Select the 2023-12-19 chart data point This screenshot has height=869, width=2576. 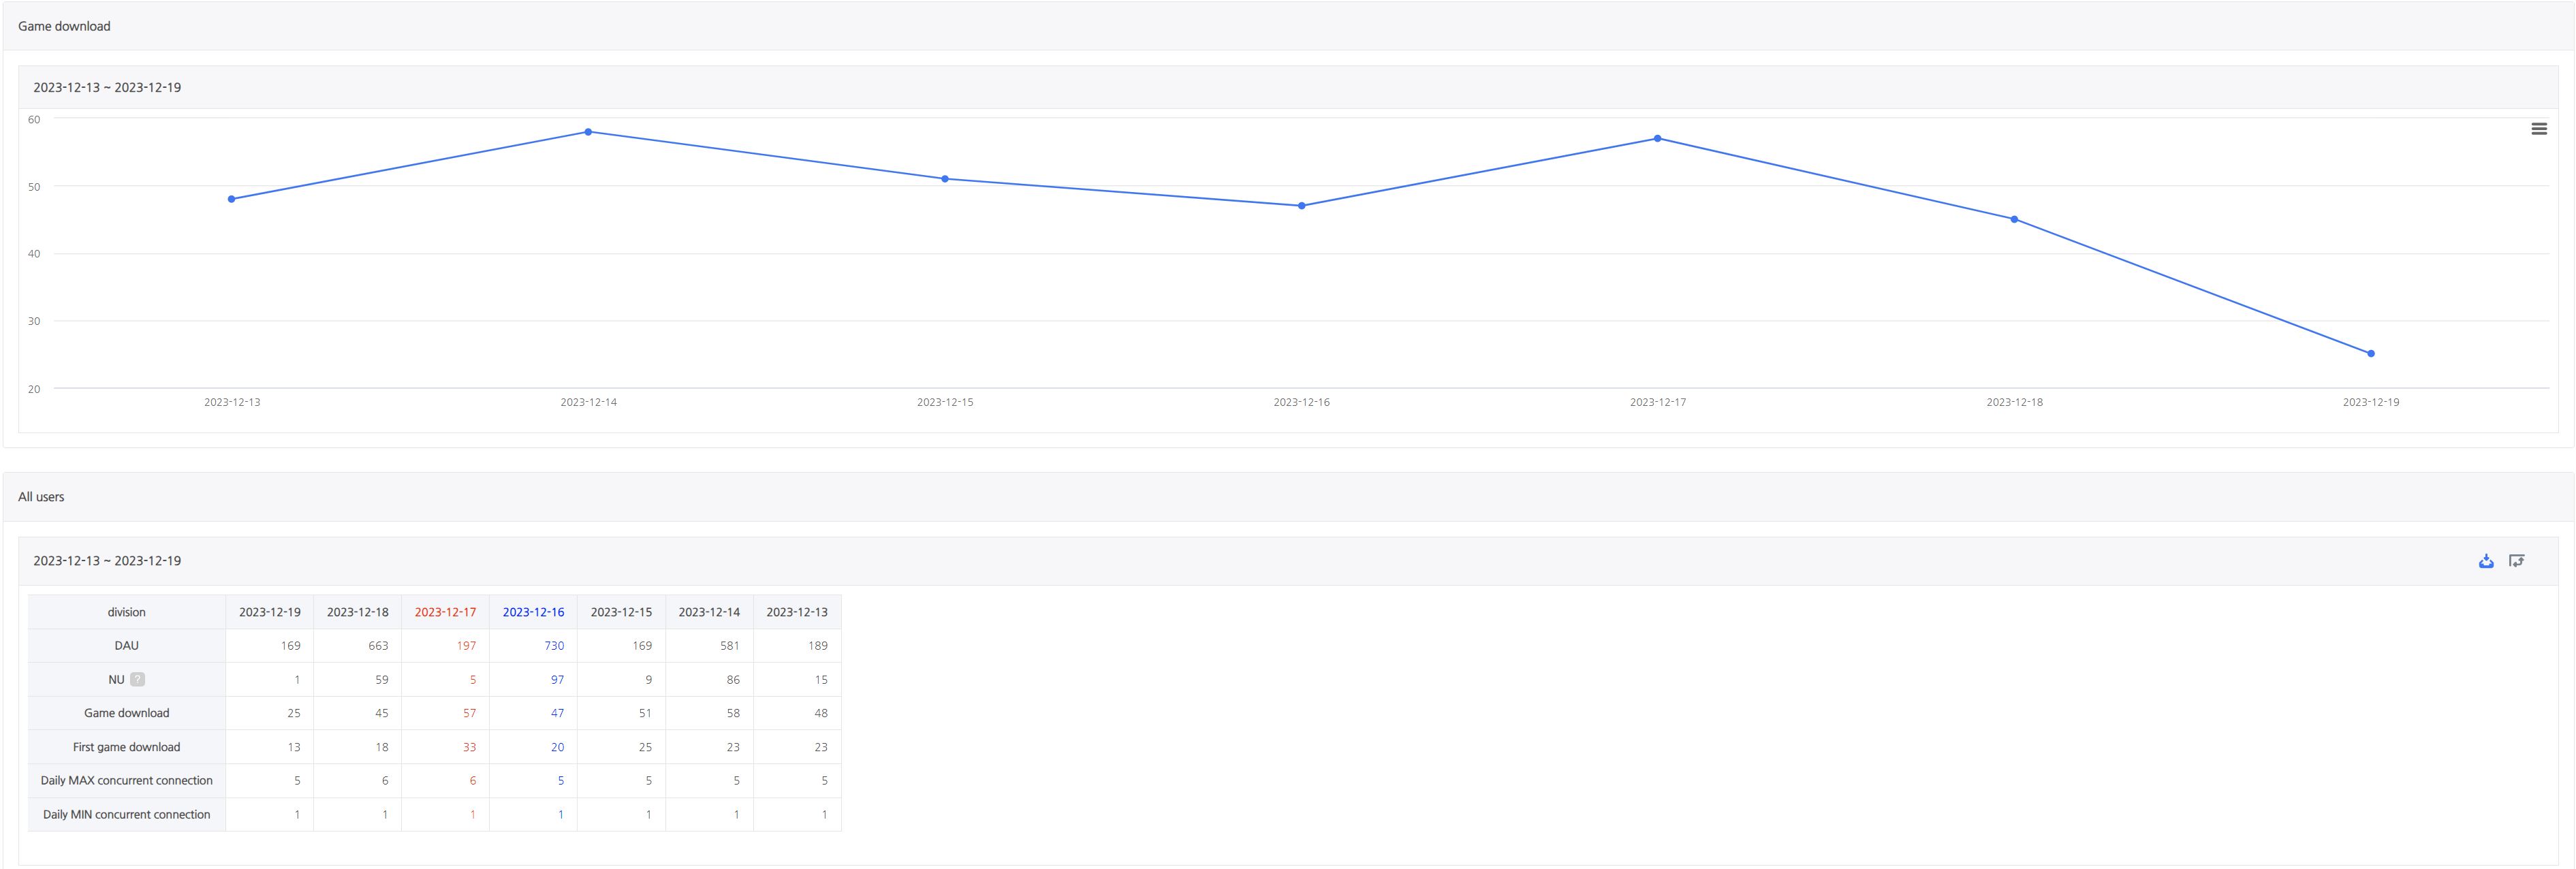click(2370, 353)
